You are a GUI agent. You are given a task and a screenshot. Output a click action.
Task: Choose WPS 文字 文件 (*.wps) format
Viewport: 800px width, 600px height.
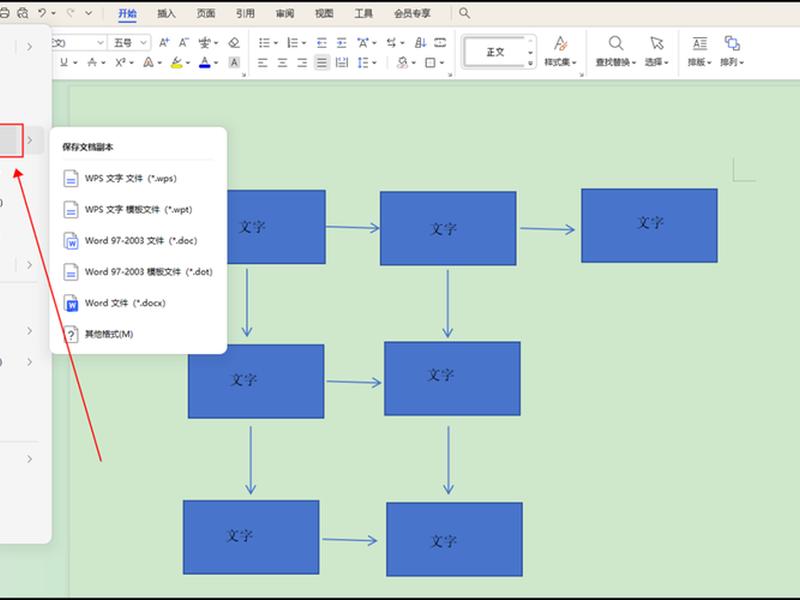coord(138,179)
